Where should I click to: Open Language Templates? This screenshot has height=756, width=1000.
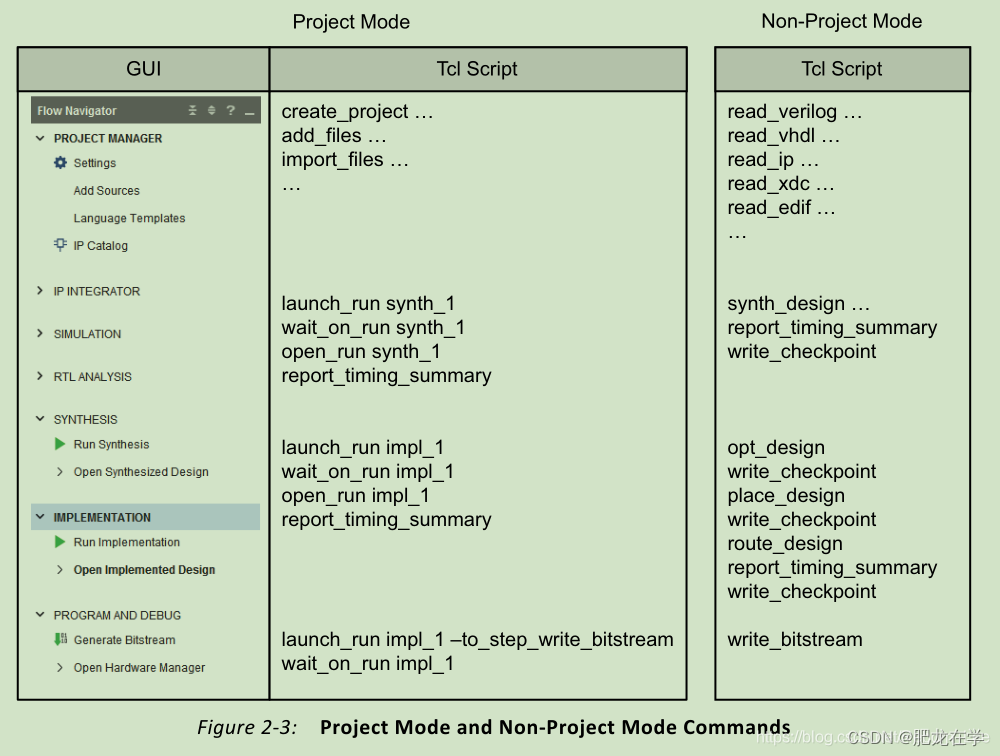(129, 218)
